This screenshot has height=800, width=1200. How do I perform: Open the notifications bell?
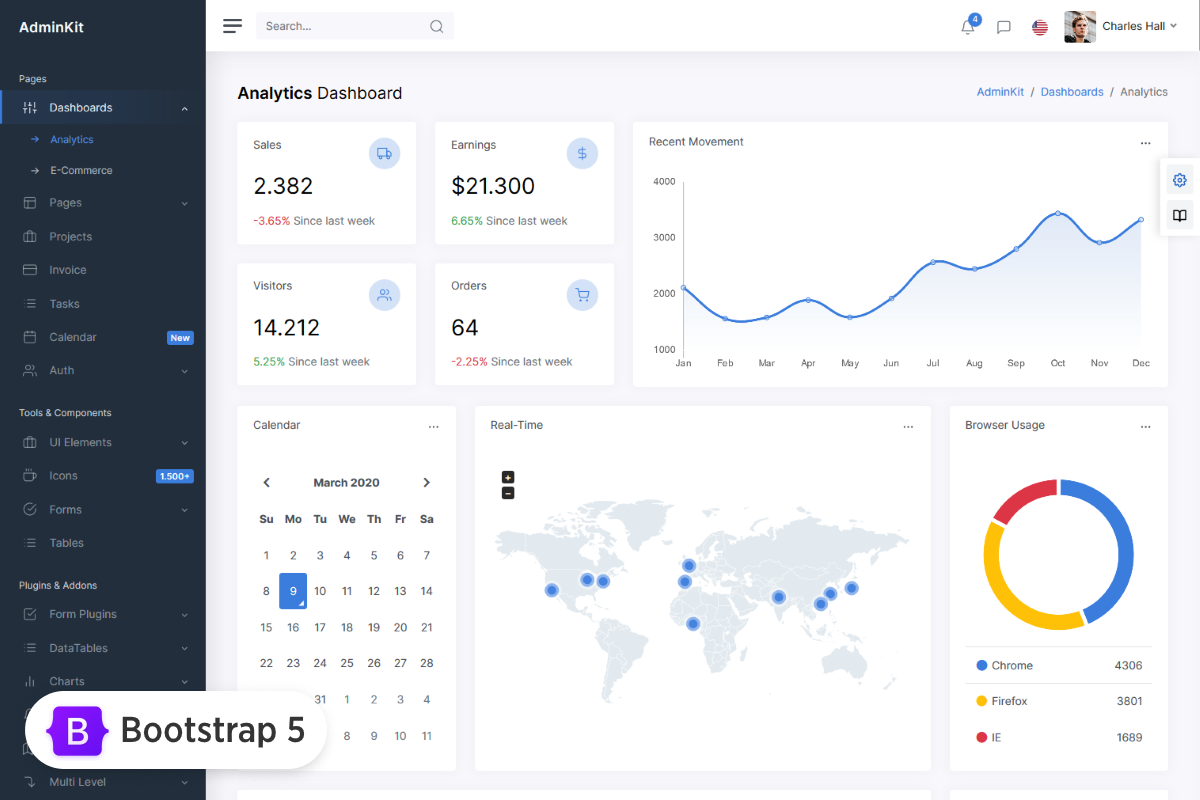click(x=967, y=27)
